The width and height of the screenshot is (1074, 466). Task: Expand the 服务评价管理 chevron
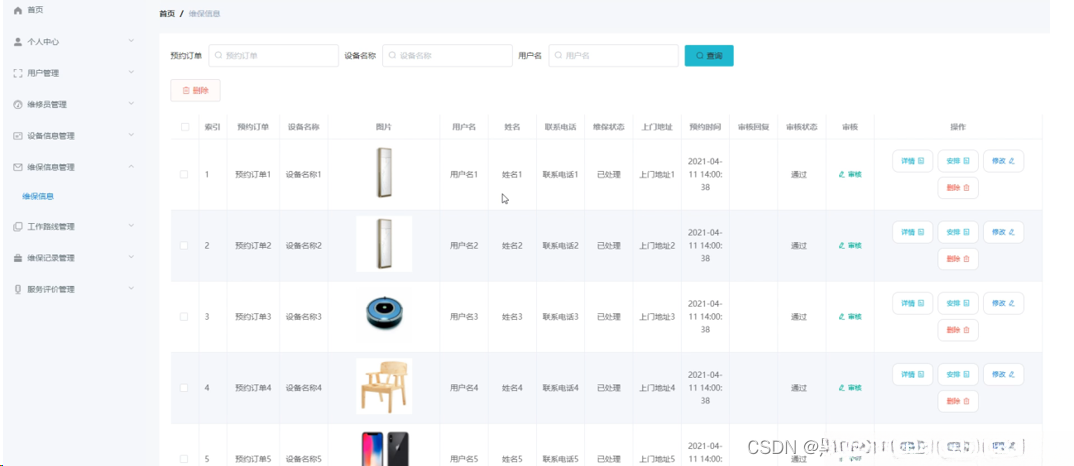pyautogui.click(x=131, y=289)
